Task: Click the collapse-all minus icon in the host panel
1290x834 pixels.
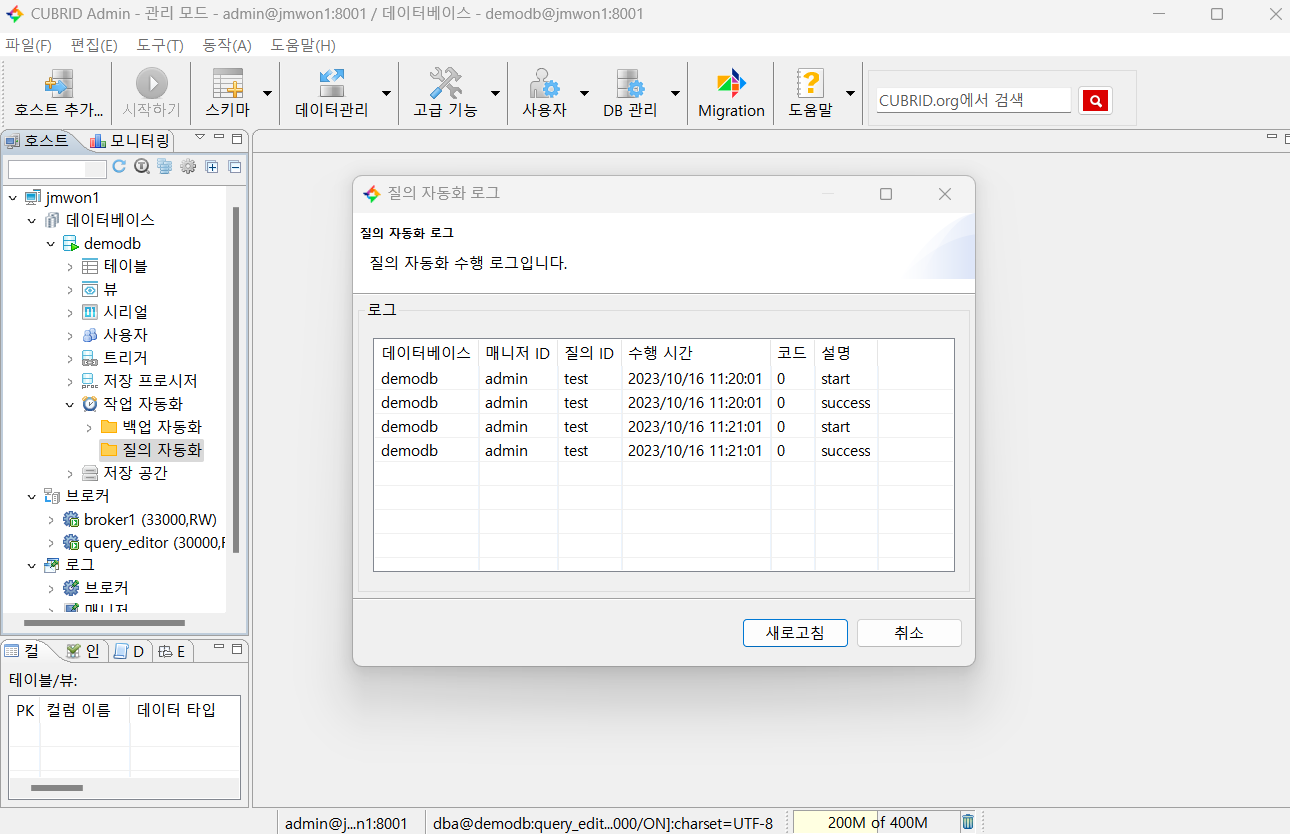Action: tap(235, 167)
